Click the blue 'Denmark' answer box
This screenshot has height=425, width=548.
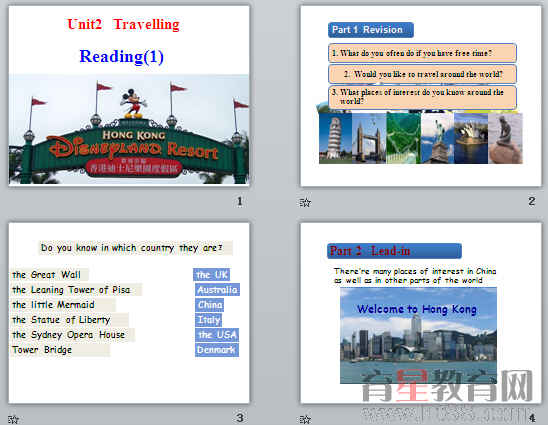click(217, 350)
